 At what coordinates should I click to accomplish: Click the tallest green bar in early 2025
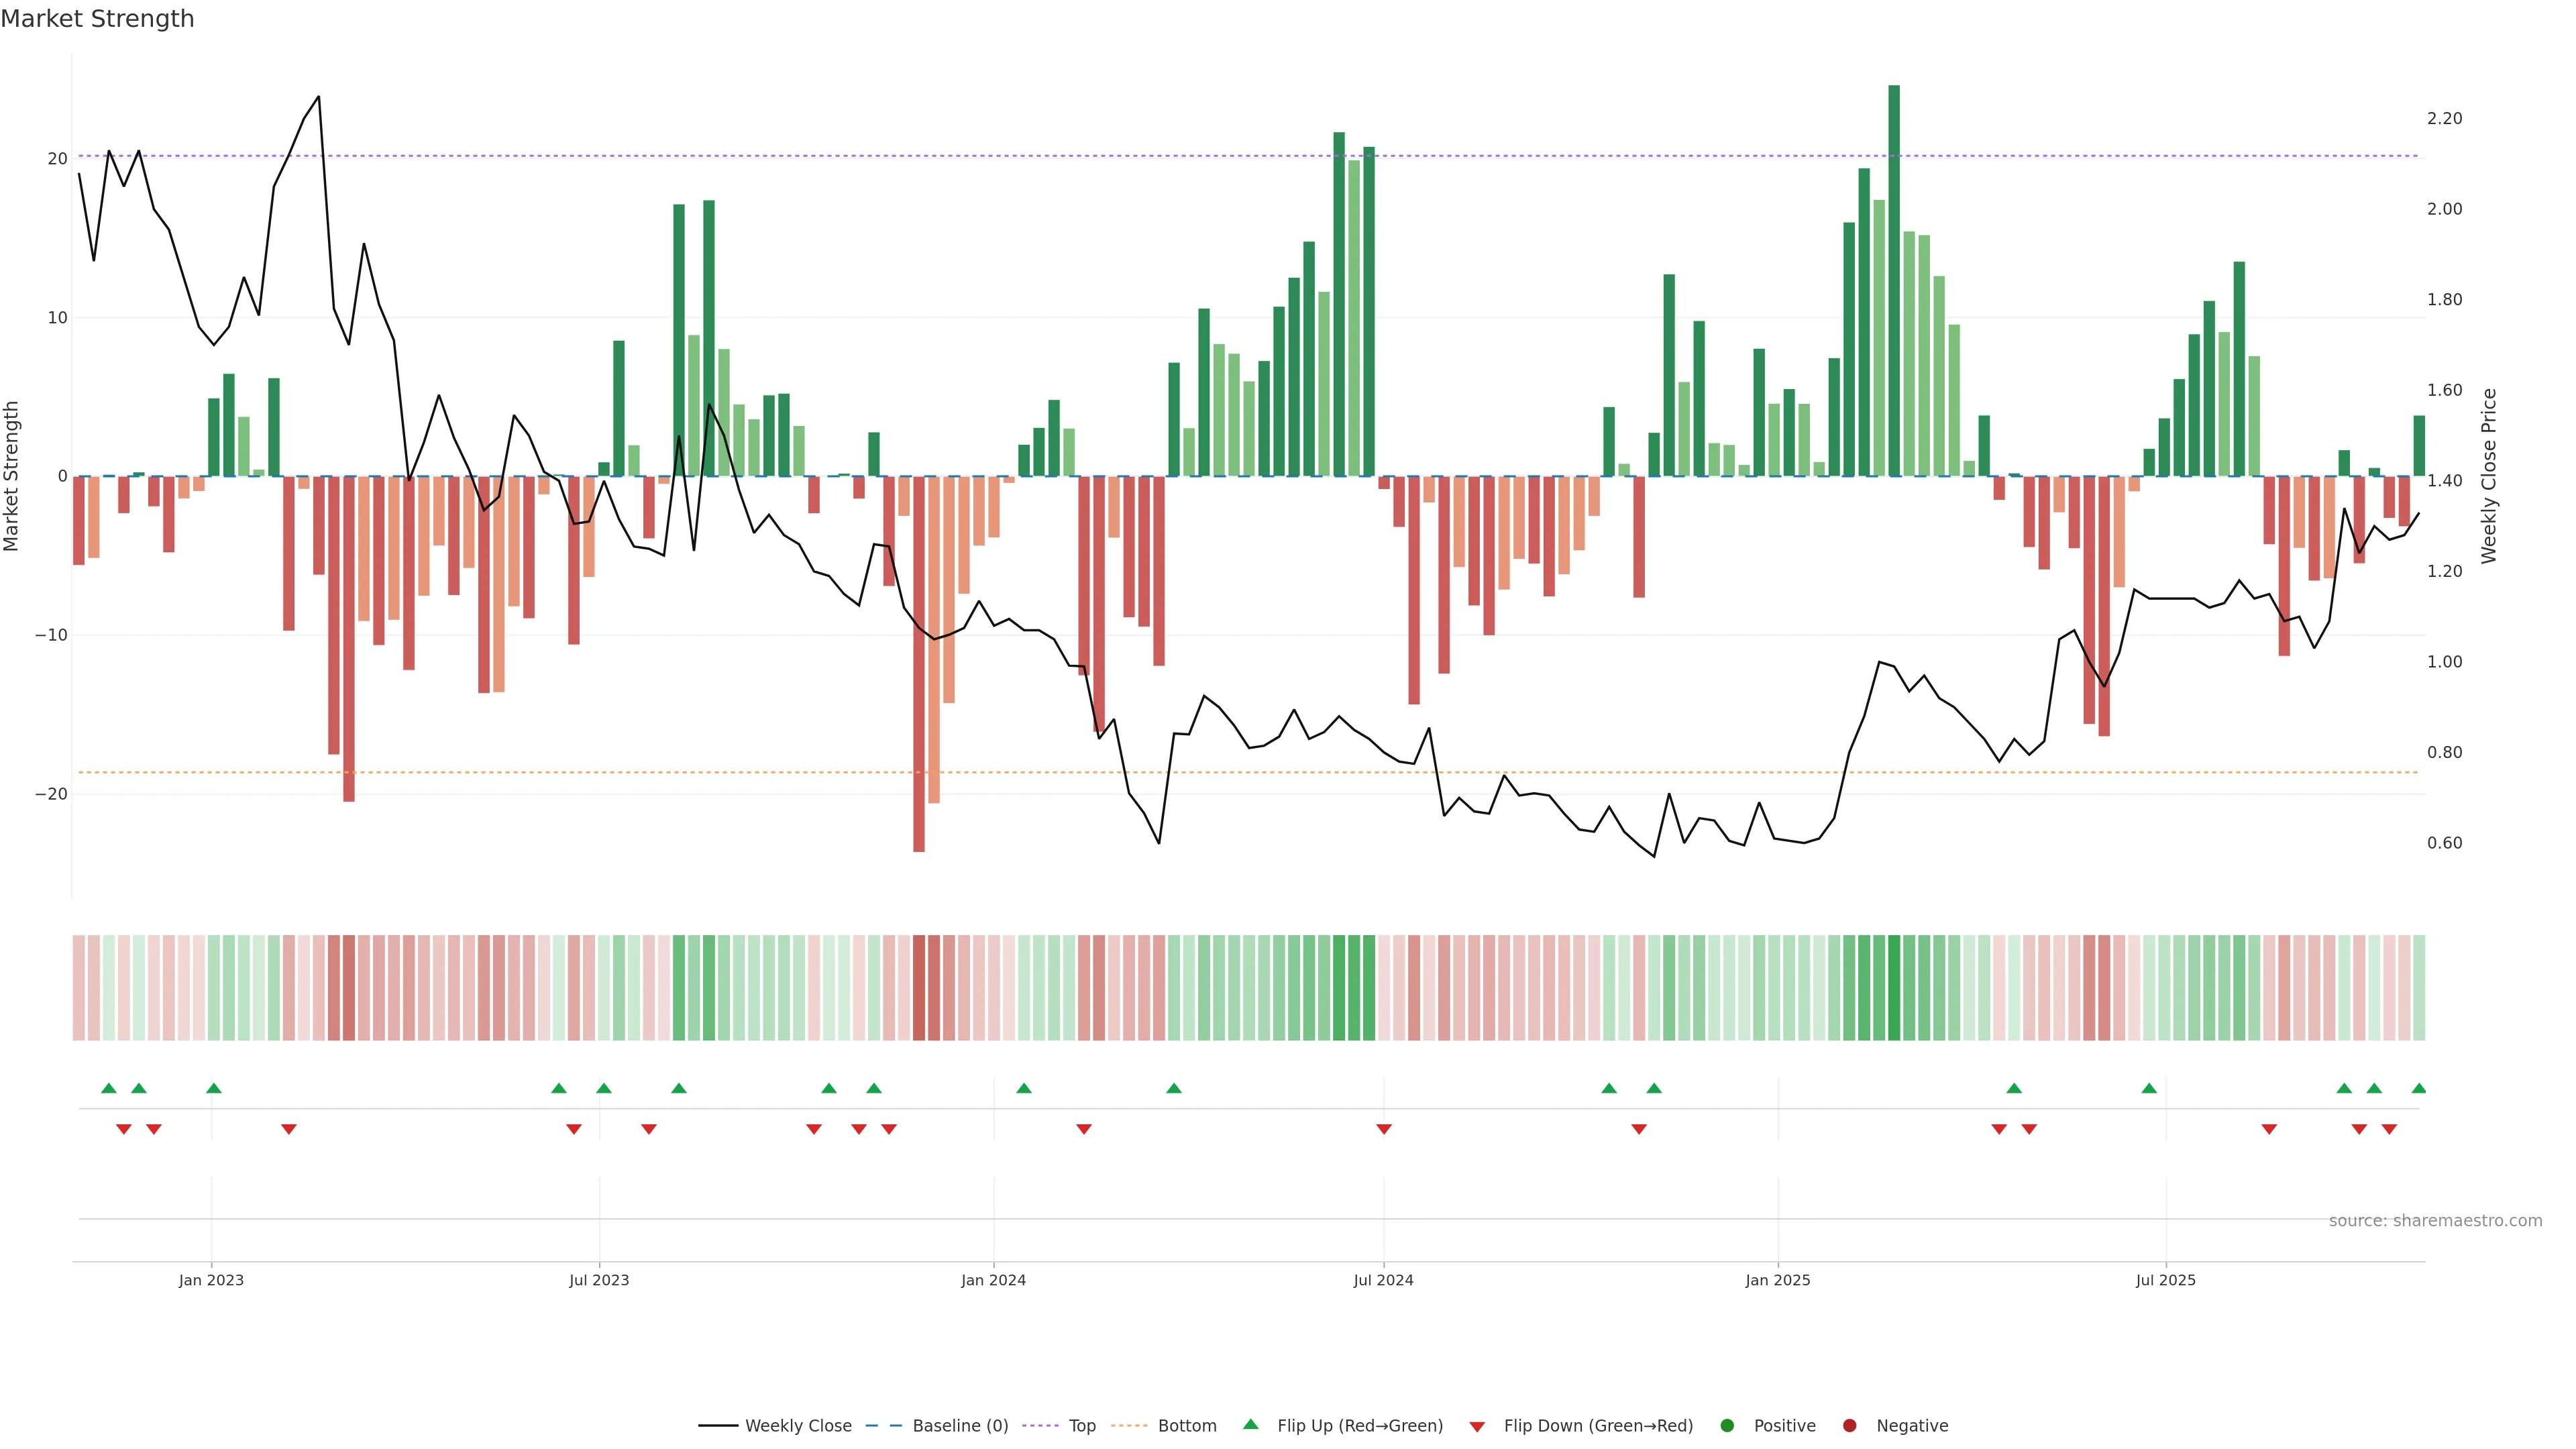click(1894, 280)
